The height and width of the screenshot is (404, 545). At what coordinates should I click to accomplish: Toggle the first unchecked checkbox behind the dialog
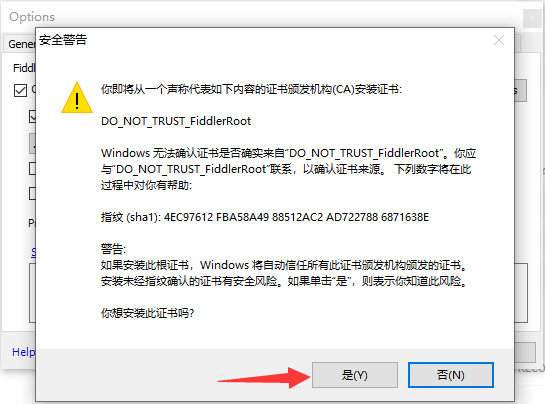32,168
